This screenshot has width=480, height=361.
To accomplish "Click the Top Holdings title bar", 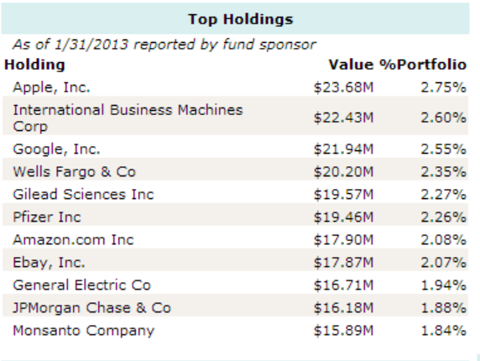I will click(x=235, y=19).
